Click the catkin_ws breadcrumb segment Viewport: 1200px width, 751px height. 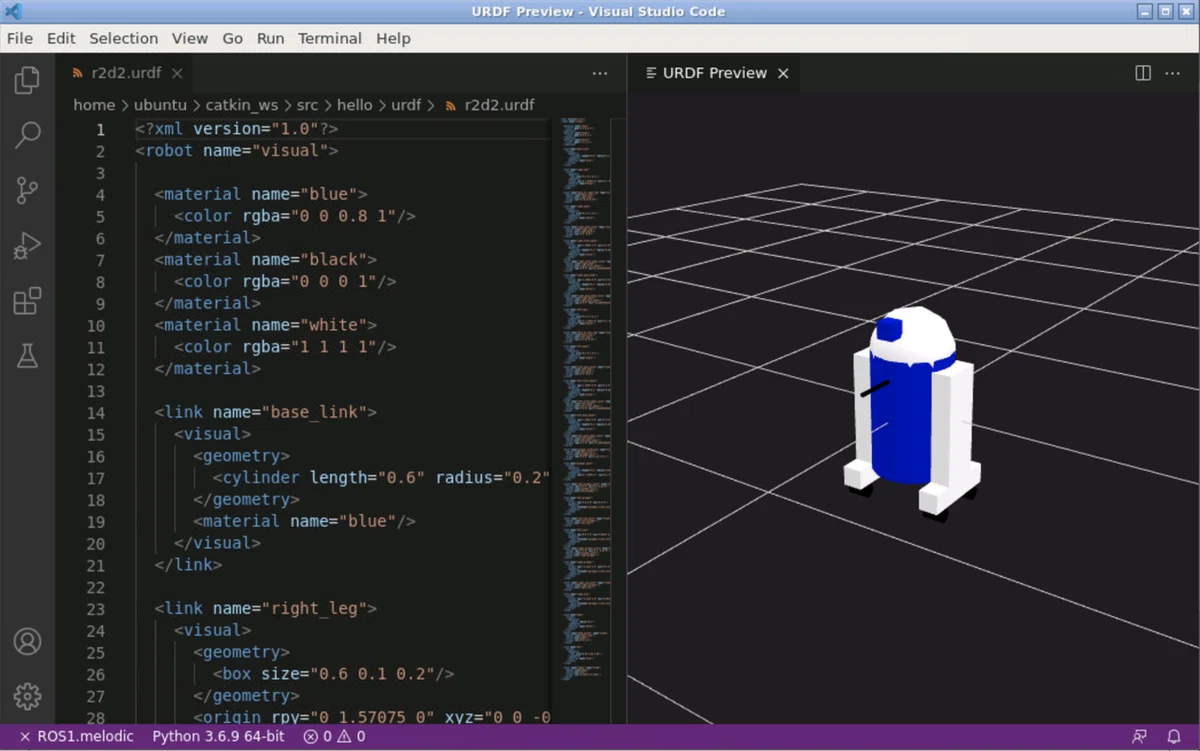(x=242, y=105)
